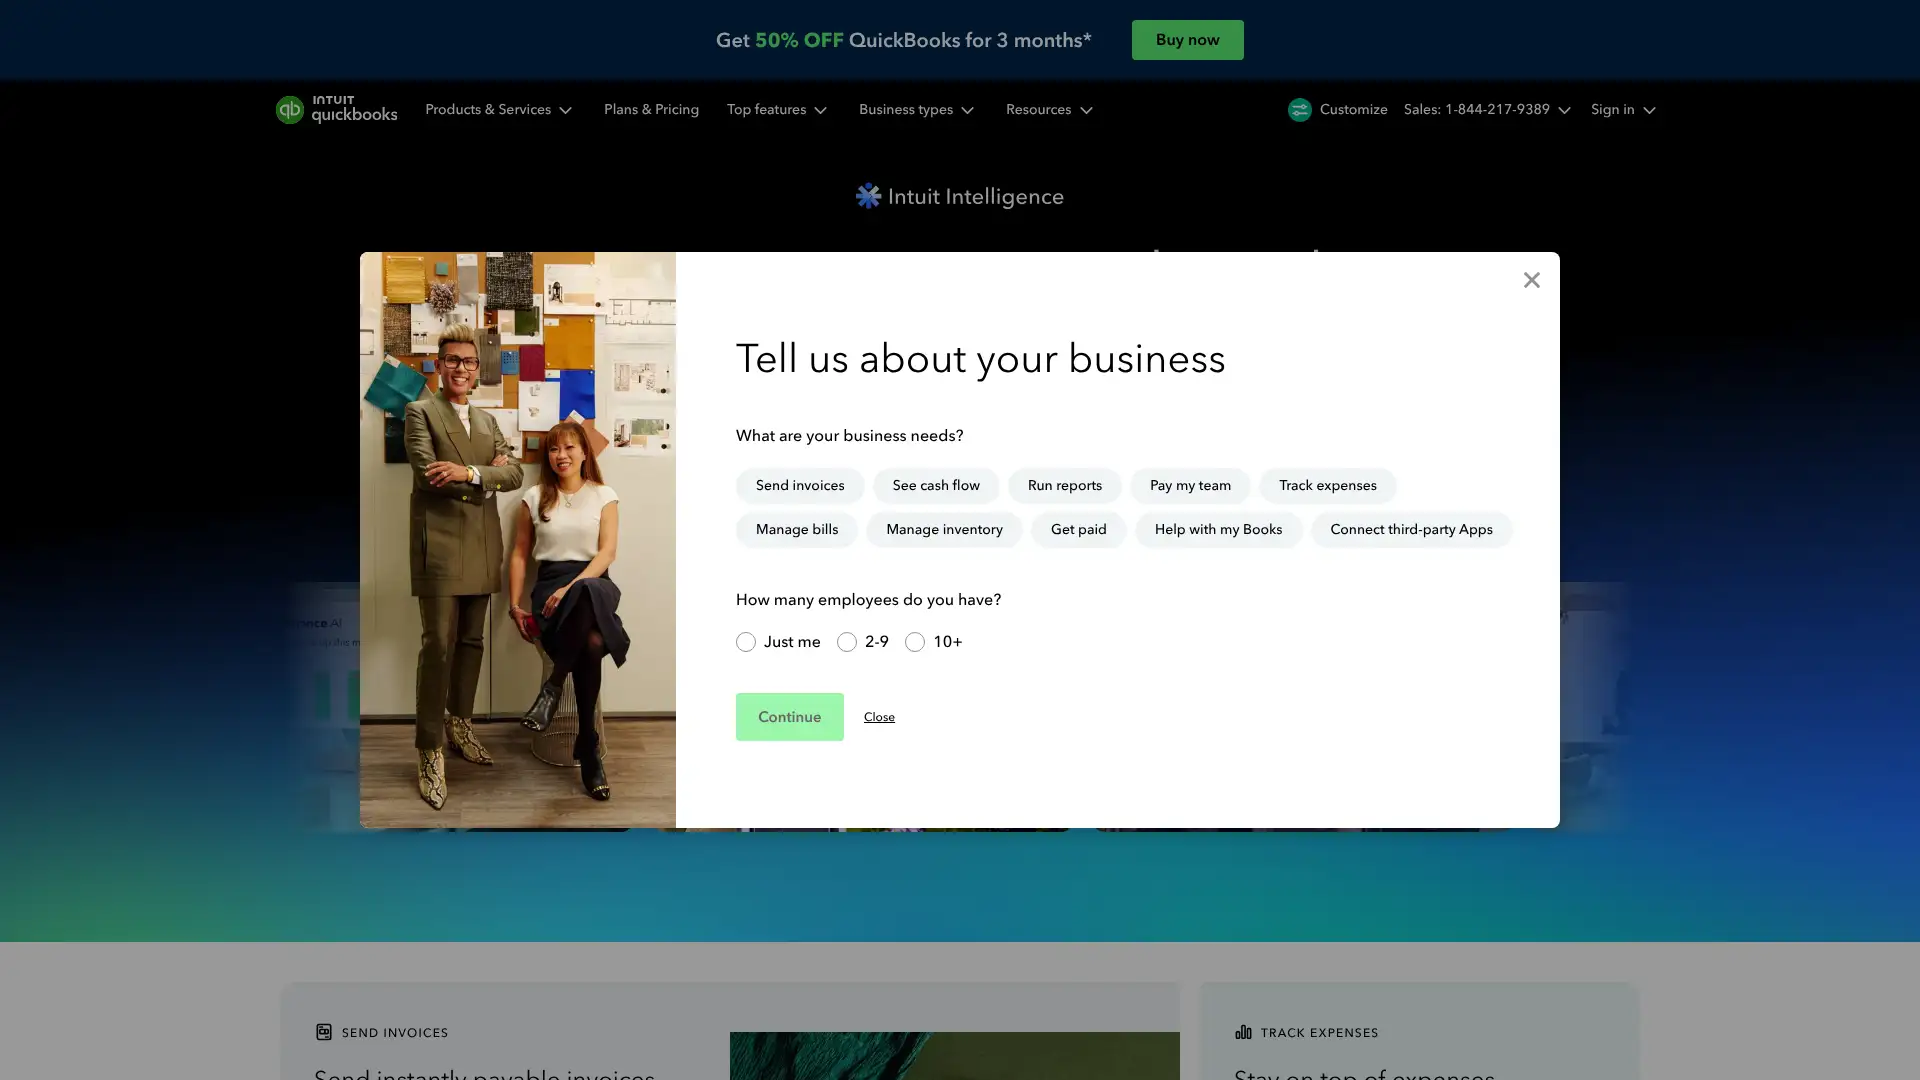Screen dimensions: 1920x1080
Task: Click the Close text link
Action: tap(879, 717)
